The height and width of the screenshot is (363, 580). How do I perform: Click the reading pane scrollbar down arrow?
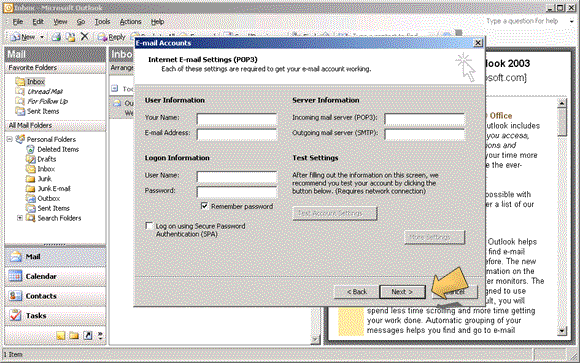(x=562, y=331)
